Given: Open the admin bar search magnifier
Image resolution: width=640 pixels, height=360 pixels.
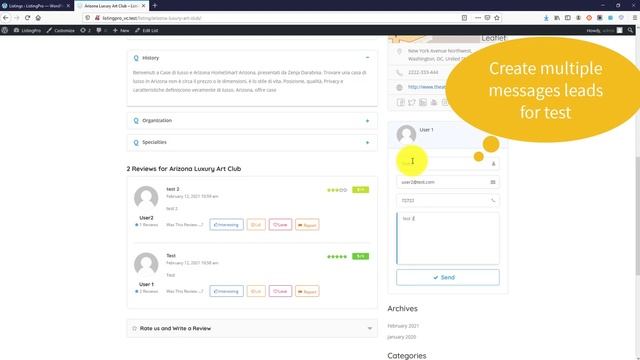Looking at the screenshot, I should (631, 30).
